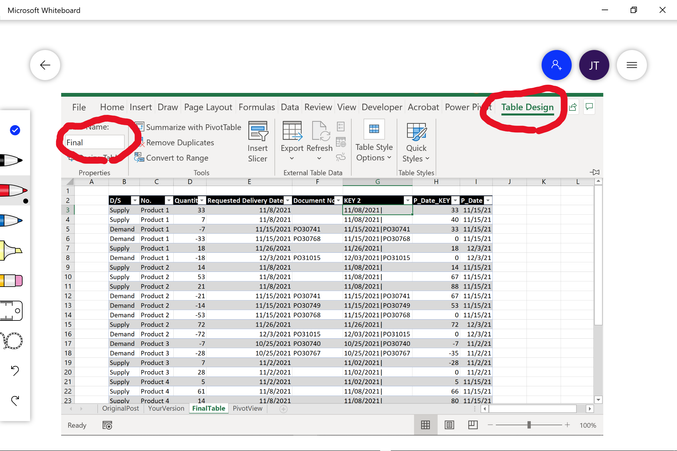The height and width of the screenshot is (451, 677).
Task: Add a new sheet with the plus icon
Action: click(283, 409)
